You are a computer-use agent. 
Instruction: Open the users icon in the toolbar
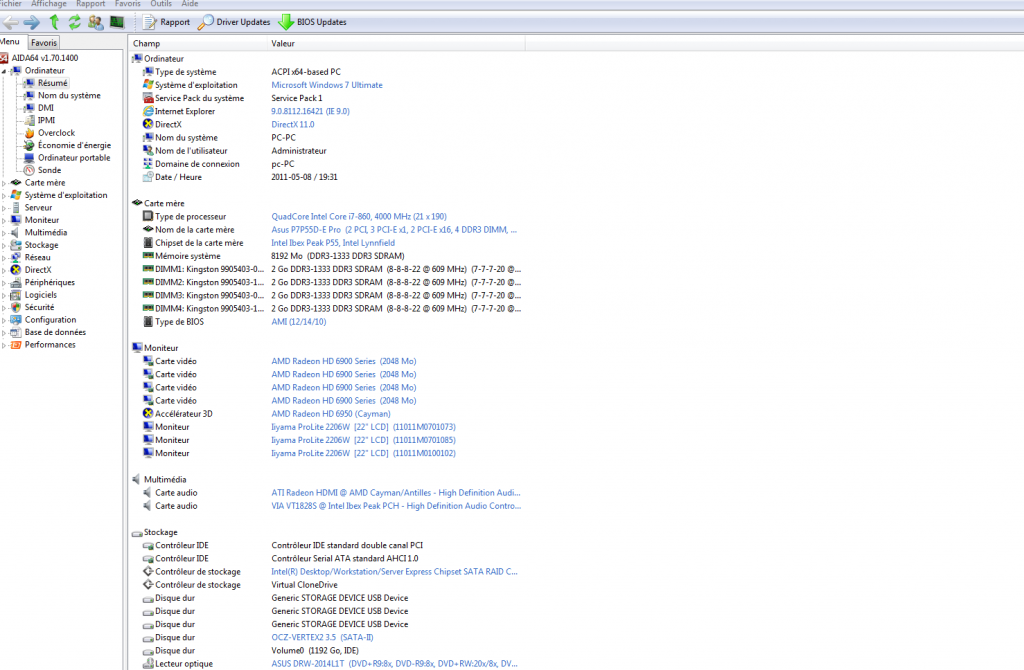[x=95, y=22]
